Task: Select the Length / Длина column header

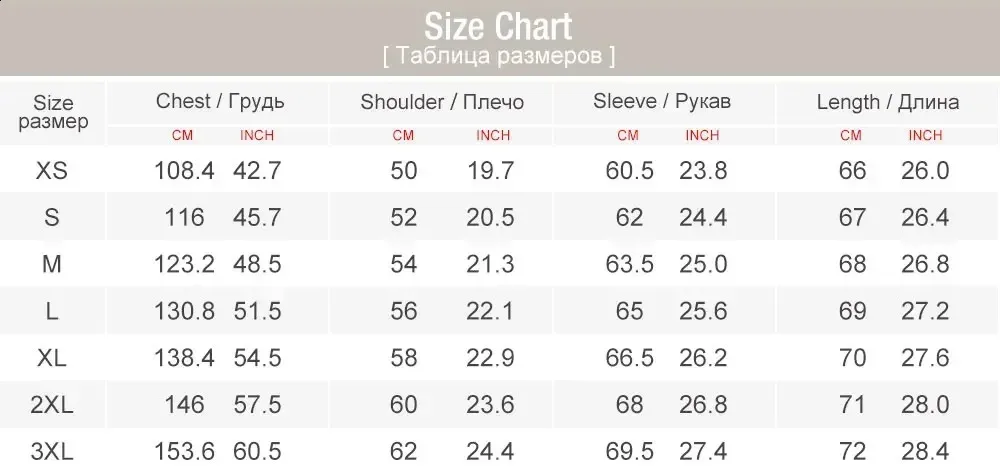Action: (x=888, y=102)
